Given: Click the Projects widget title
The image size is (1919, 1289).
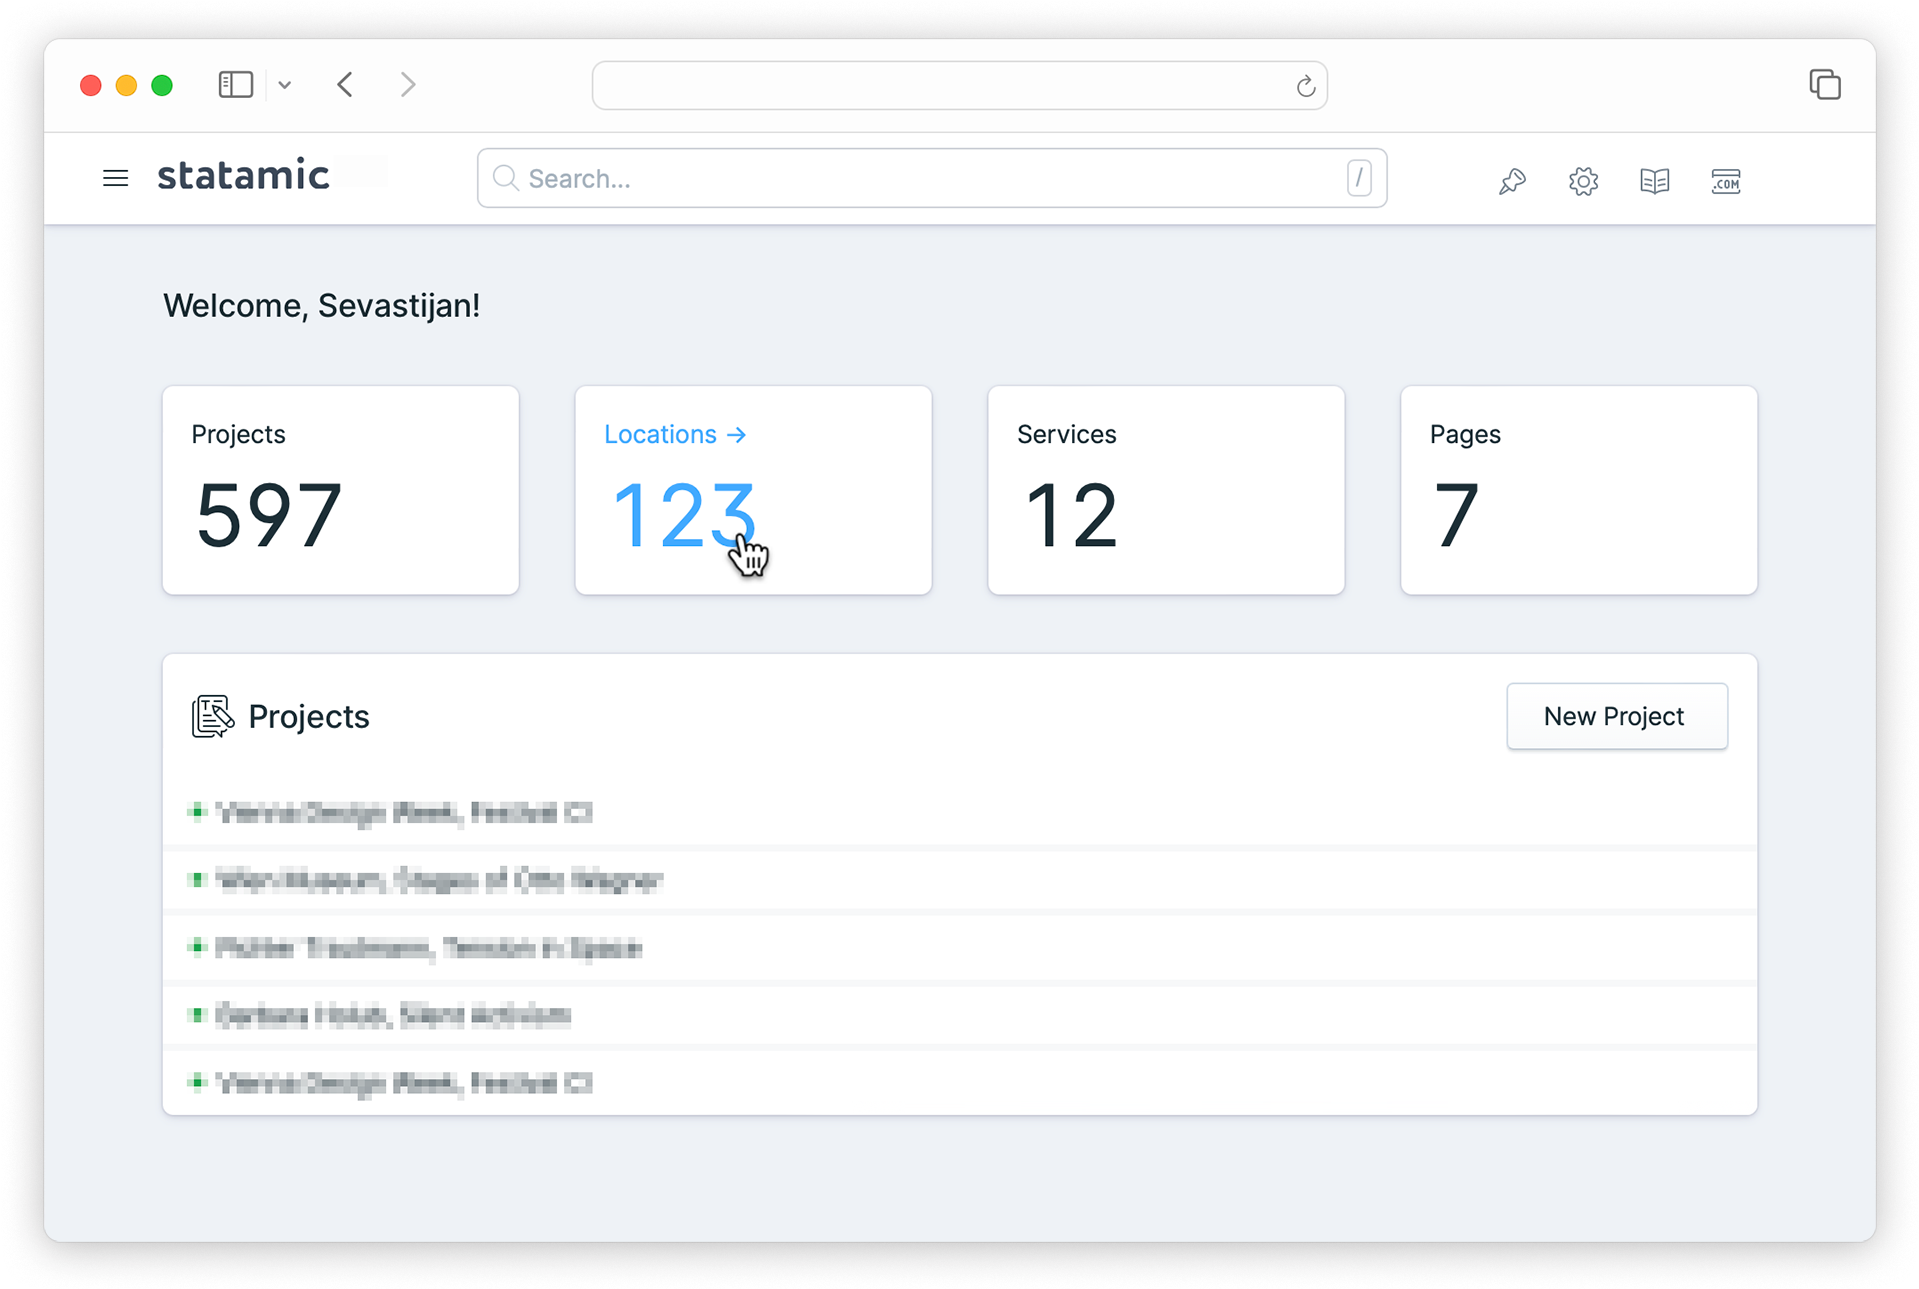Looking at the screenshot, I should tap(308, 716).
